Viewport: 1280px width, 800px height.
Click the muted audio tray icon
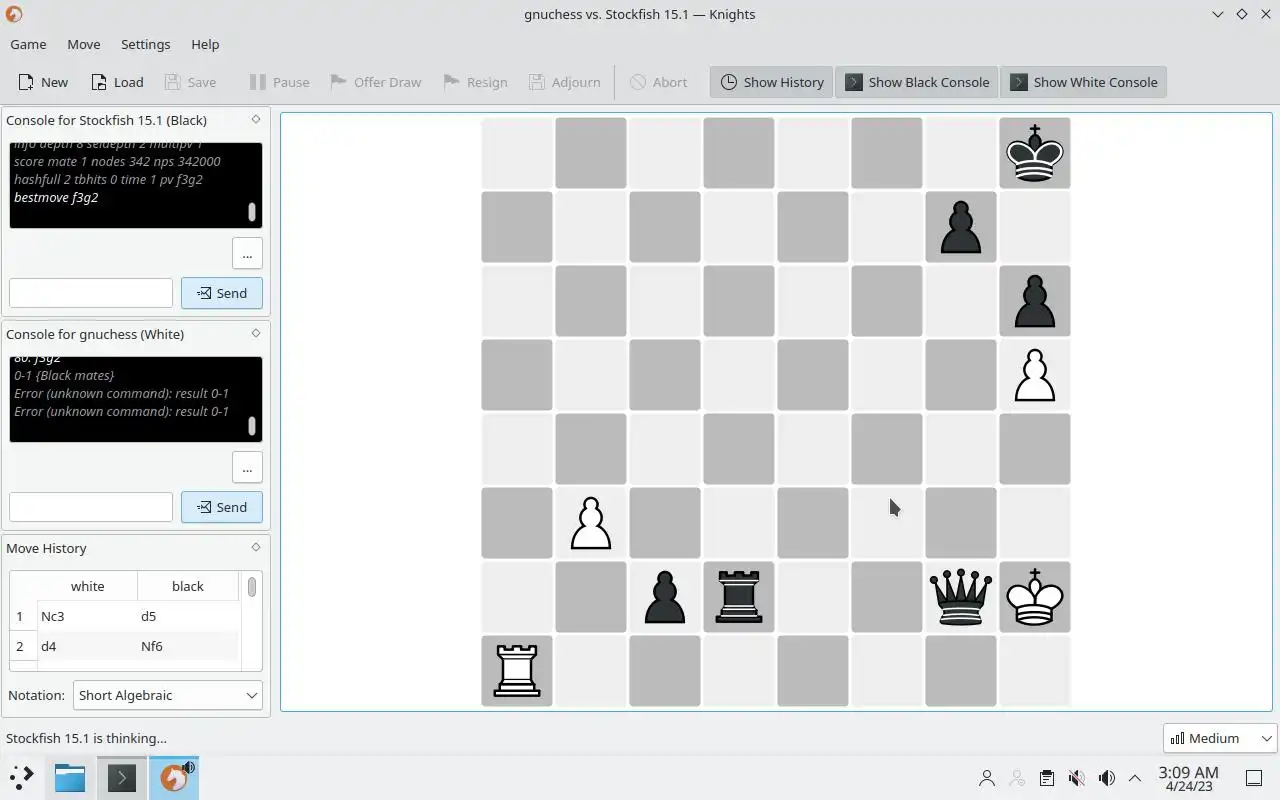pyautogui.click(x=1076, y=778)
